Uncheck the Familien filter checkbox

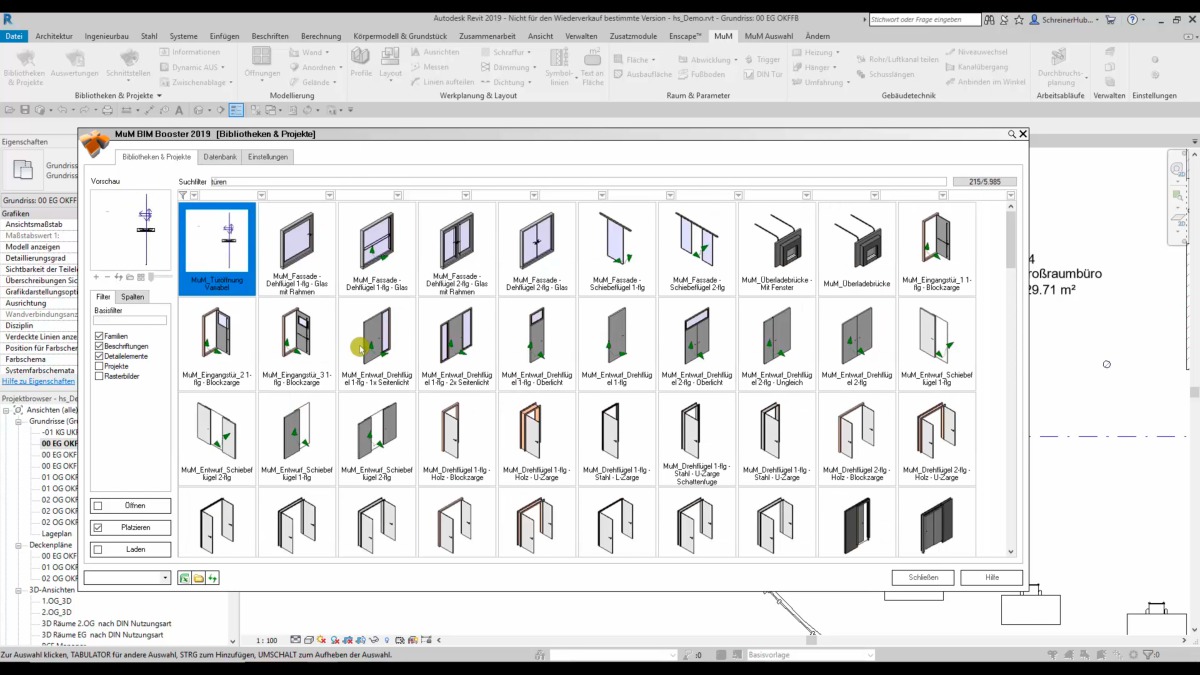pyautogui.click(x=99, y=336)
